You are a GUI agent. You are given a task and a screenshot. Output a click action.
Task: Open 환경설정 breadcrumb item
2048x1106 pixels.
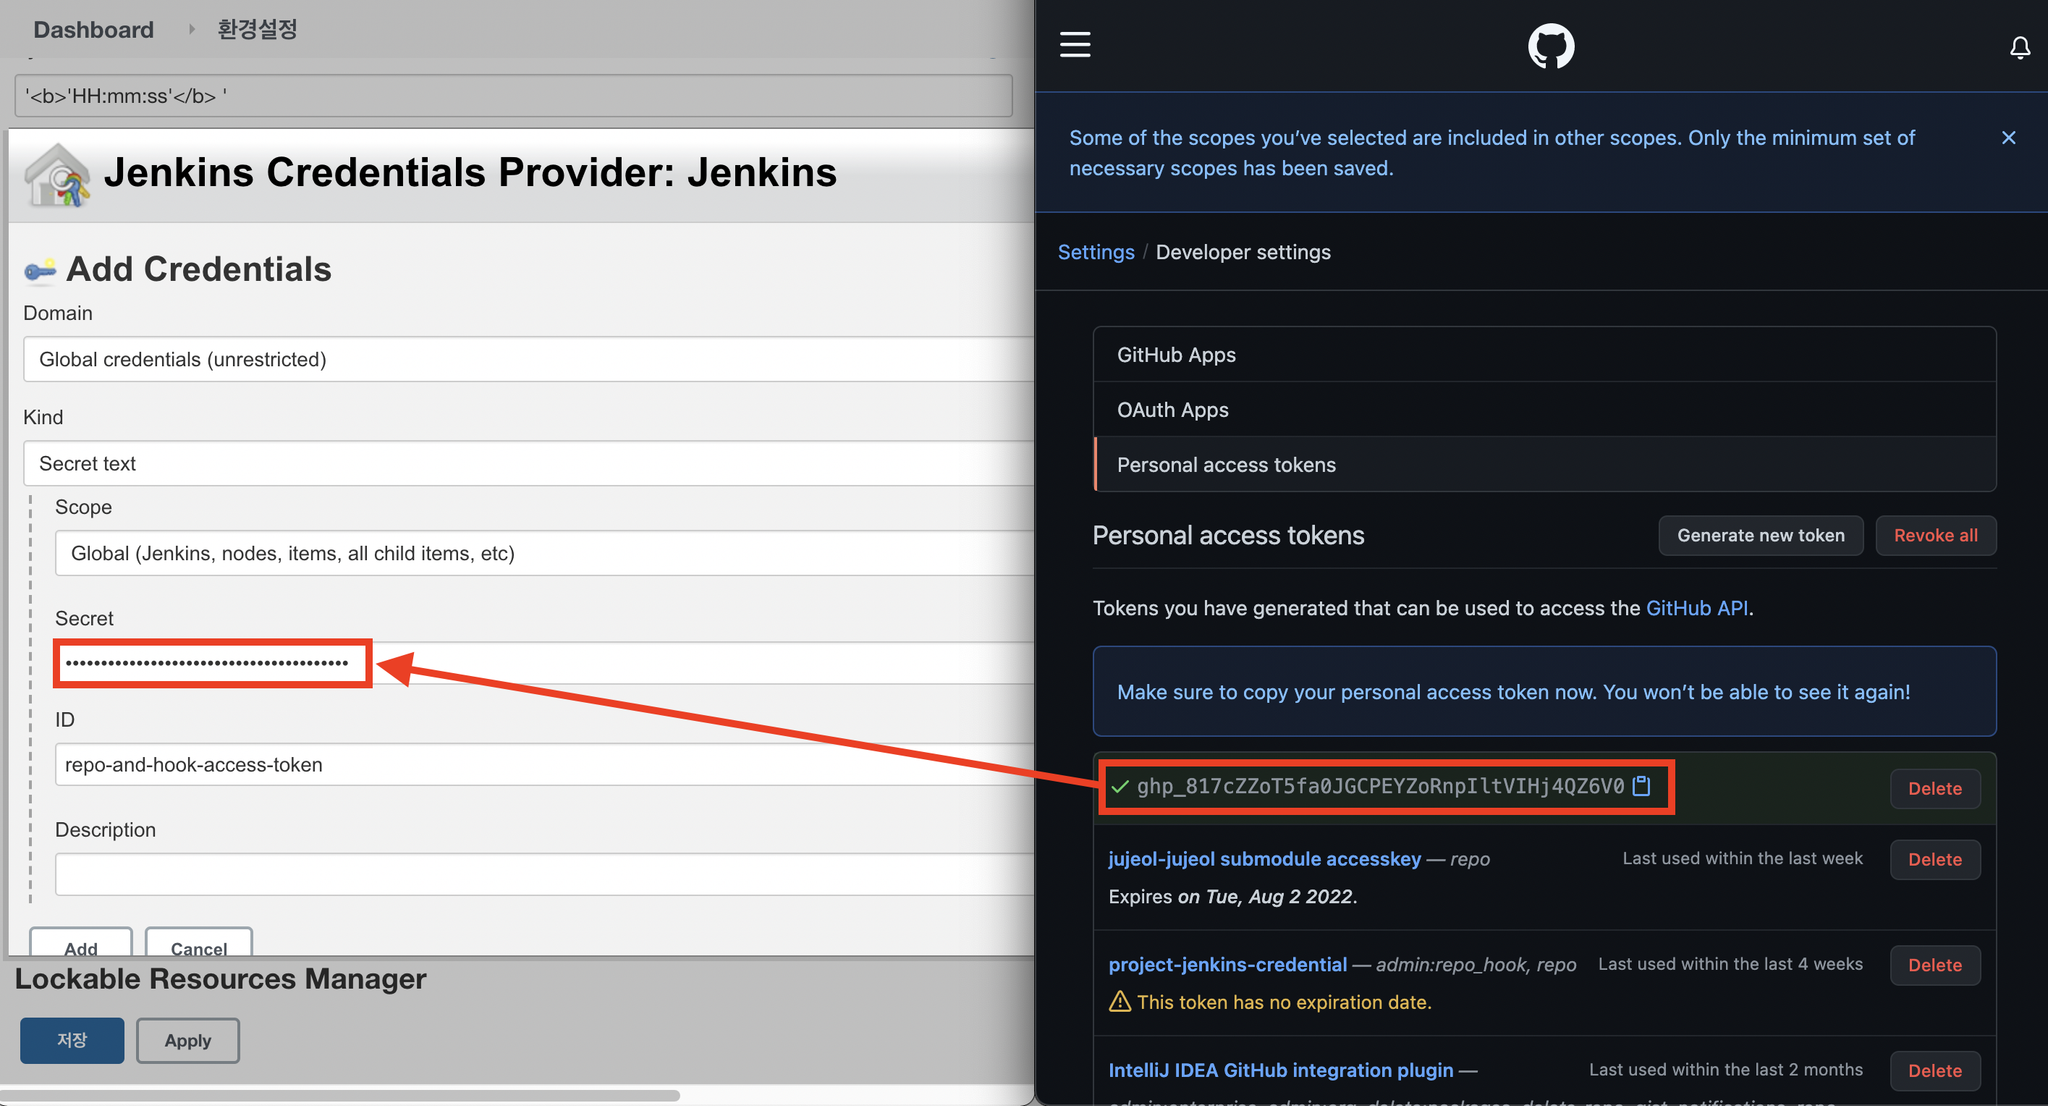(x=257, y=29)
